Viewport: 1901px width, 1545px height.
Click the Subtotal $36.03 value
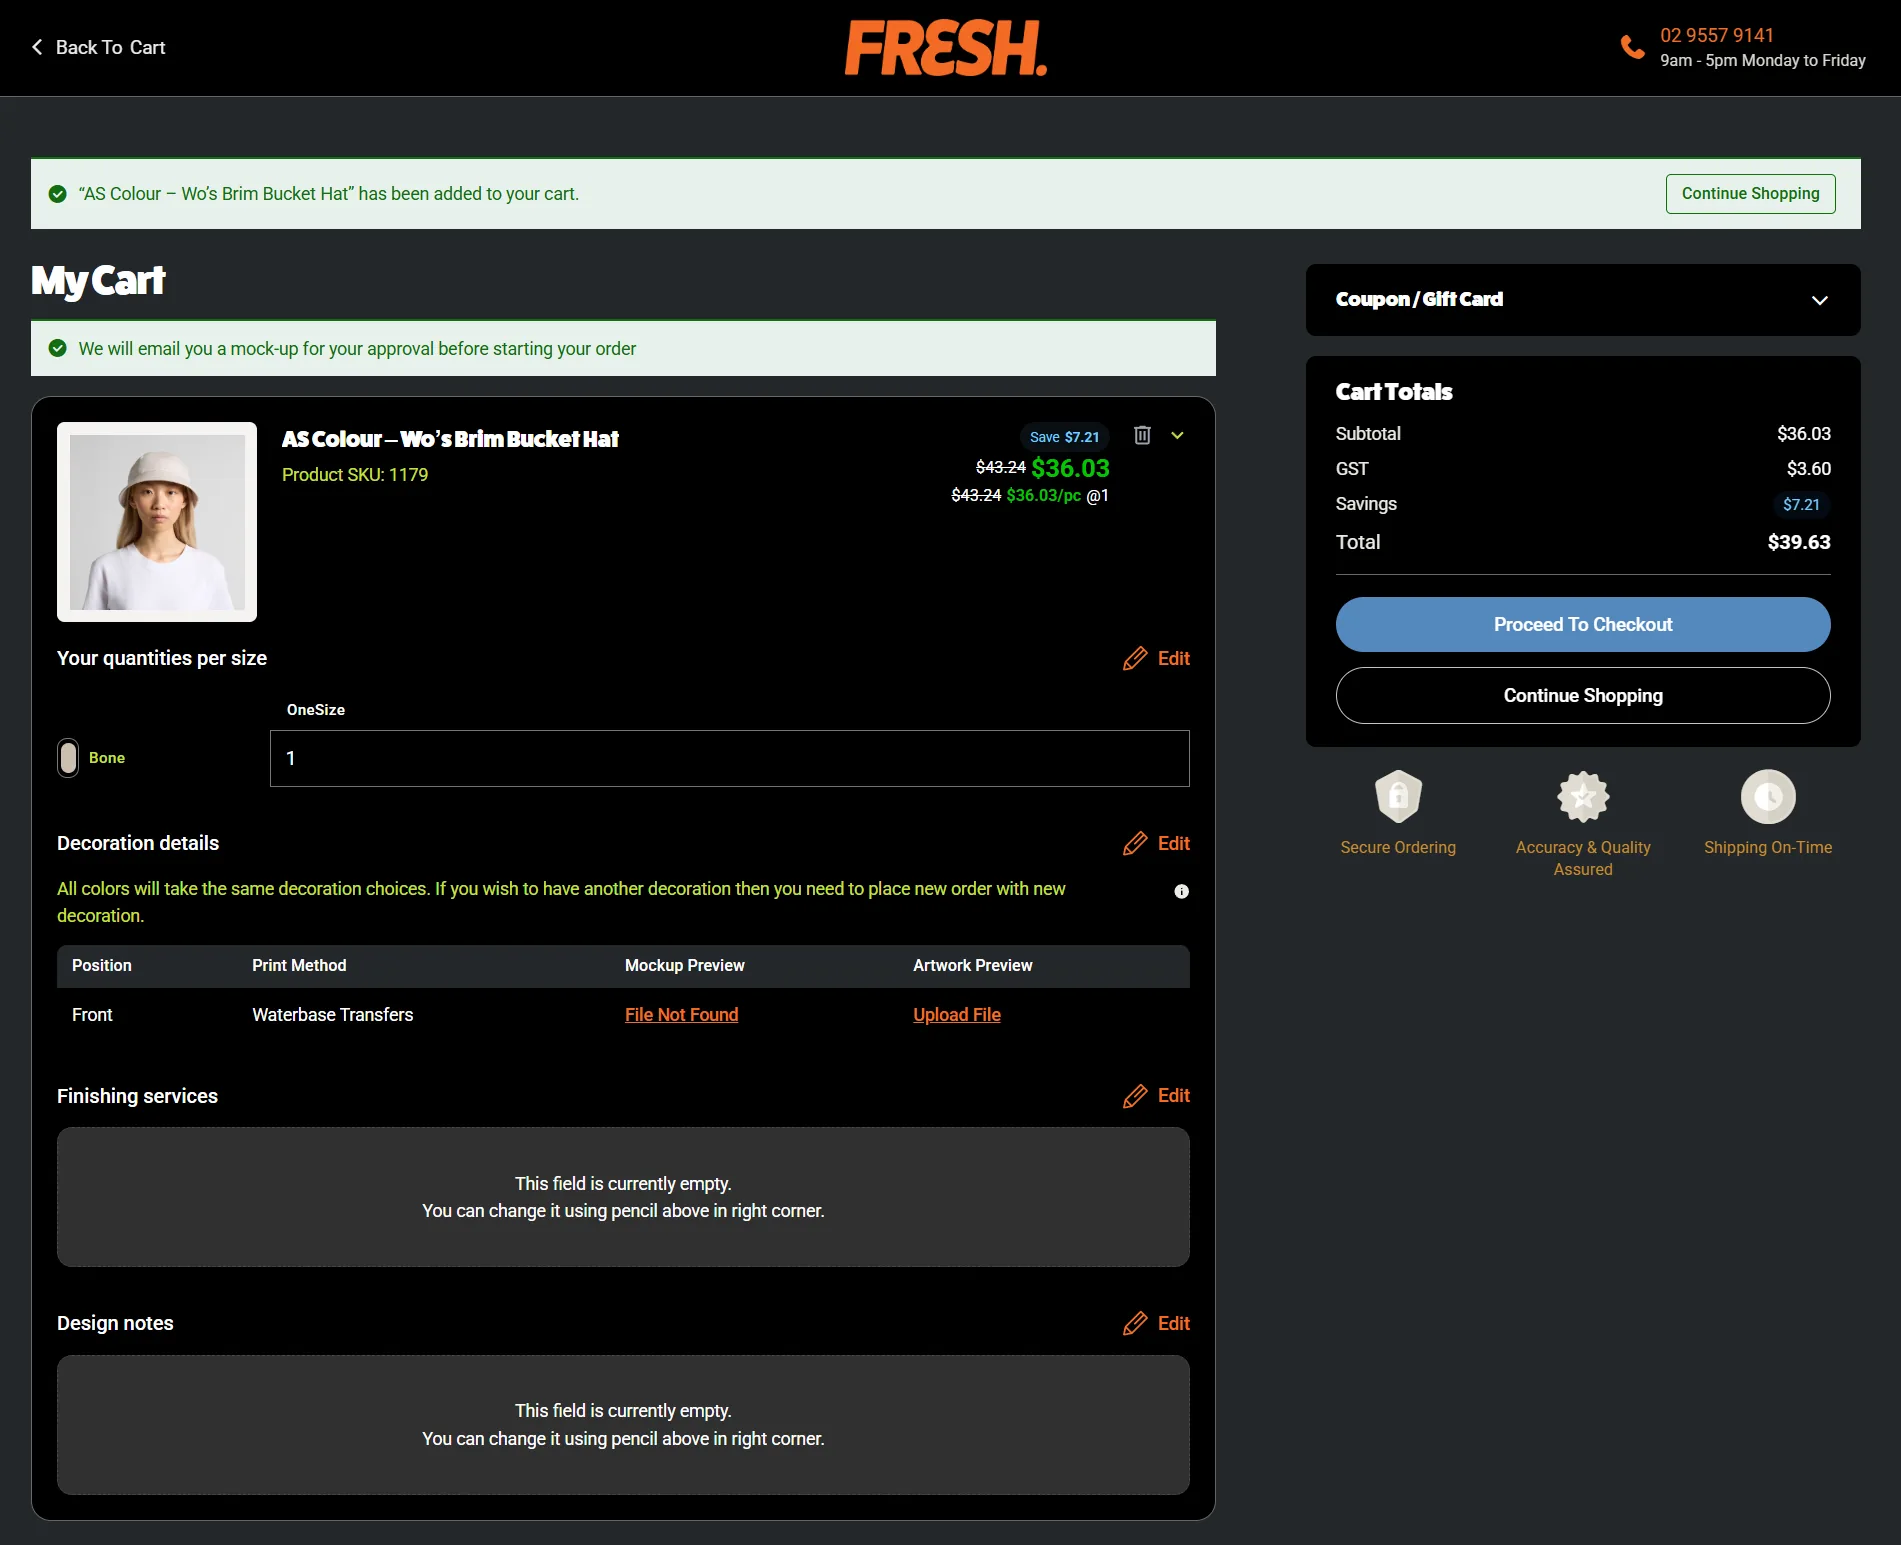pos(1804,433)
